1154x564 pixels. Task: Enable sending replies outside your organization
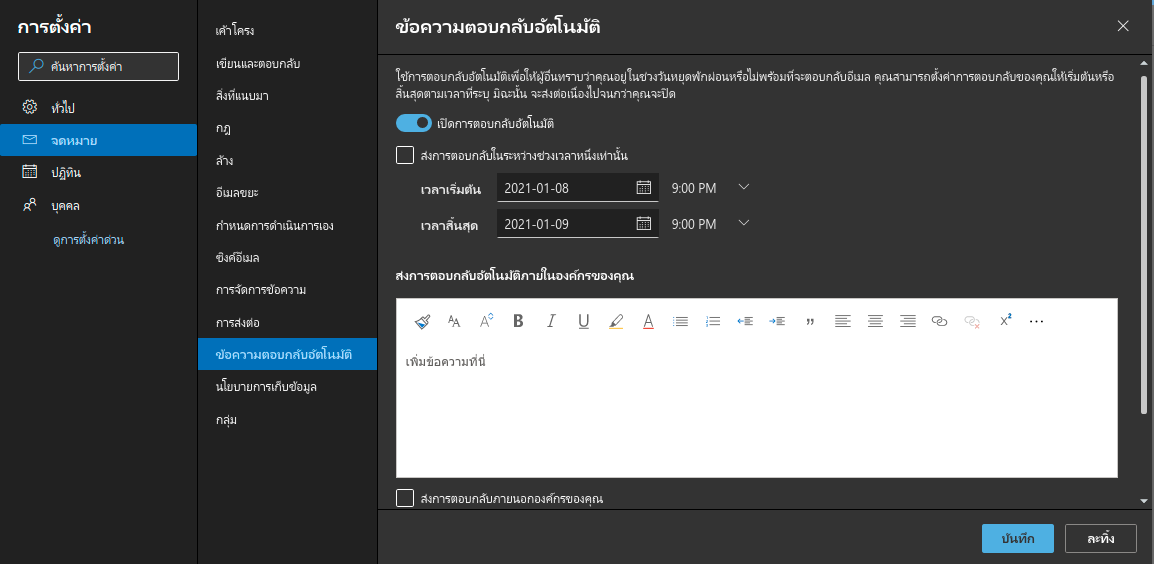coord(405,498)
